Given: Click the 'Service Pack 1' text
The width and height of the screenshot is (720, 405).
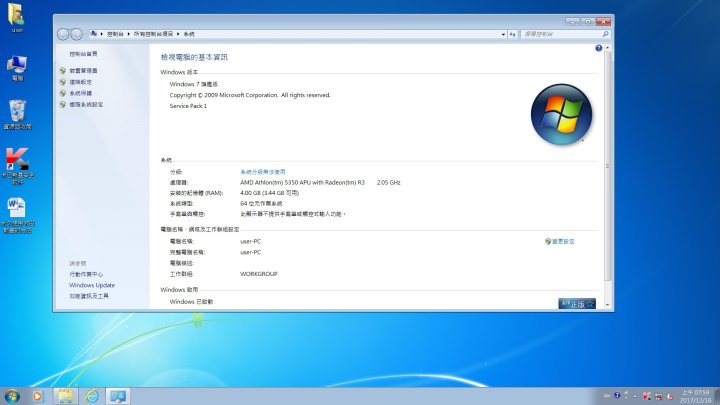Looking at the screenshot, I should pyautogui.click(x=188, y=106).
